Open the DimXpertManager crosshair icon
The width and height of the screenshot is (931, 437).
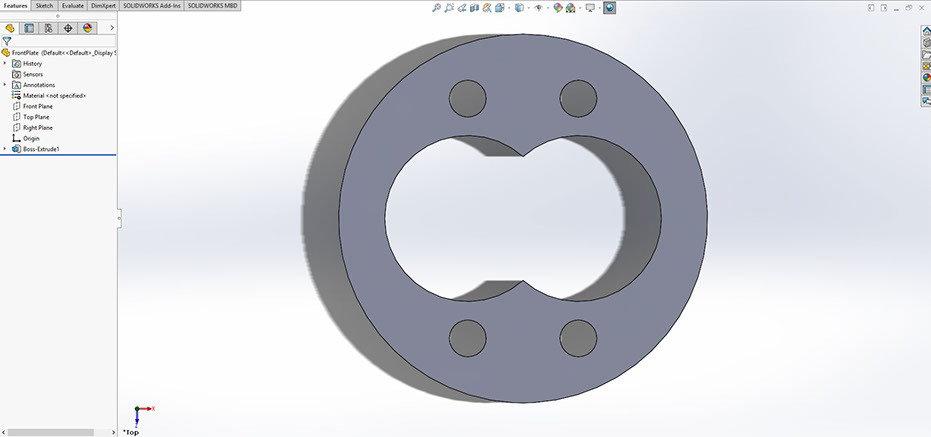[x=68, y=28]
